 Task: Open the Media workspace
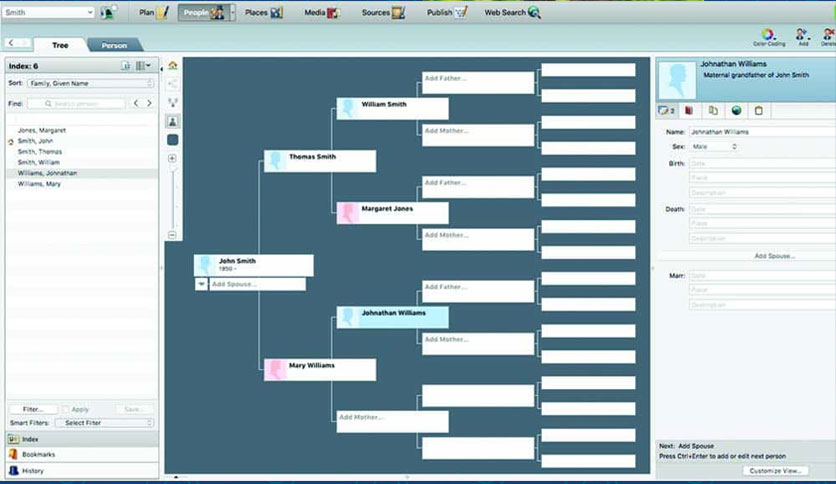(321, 12)
